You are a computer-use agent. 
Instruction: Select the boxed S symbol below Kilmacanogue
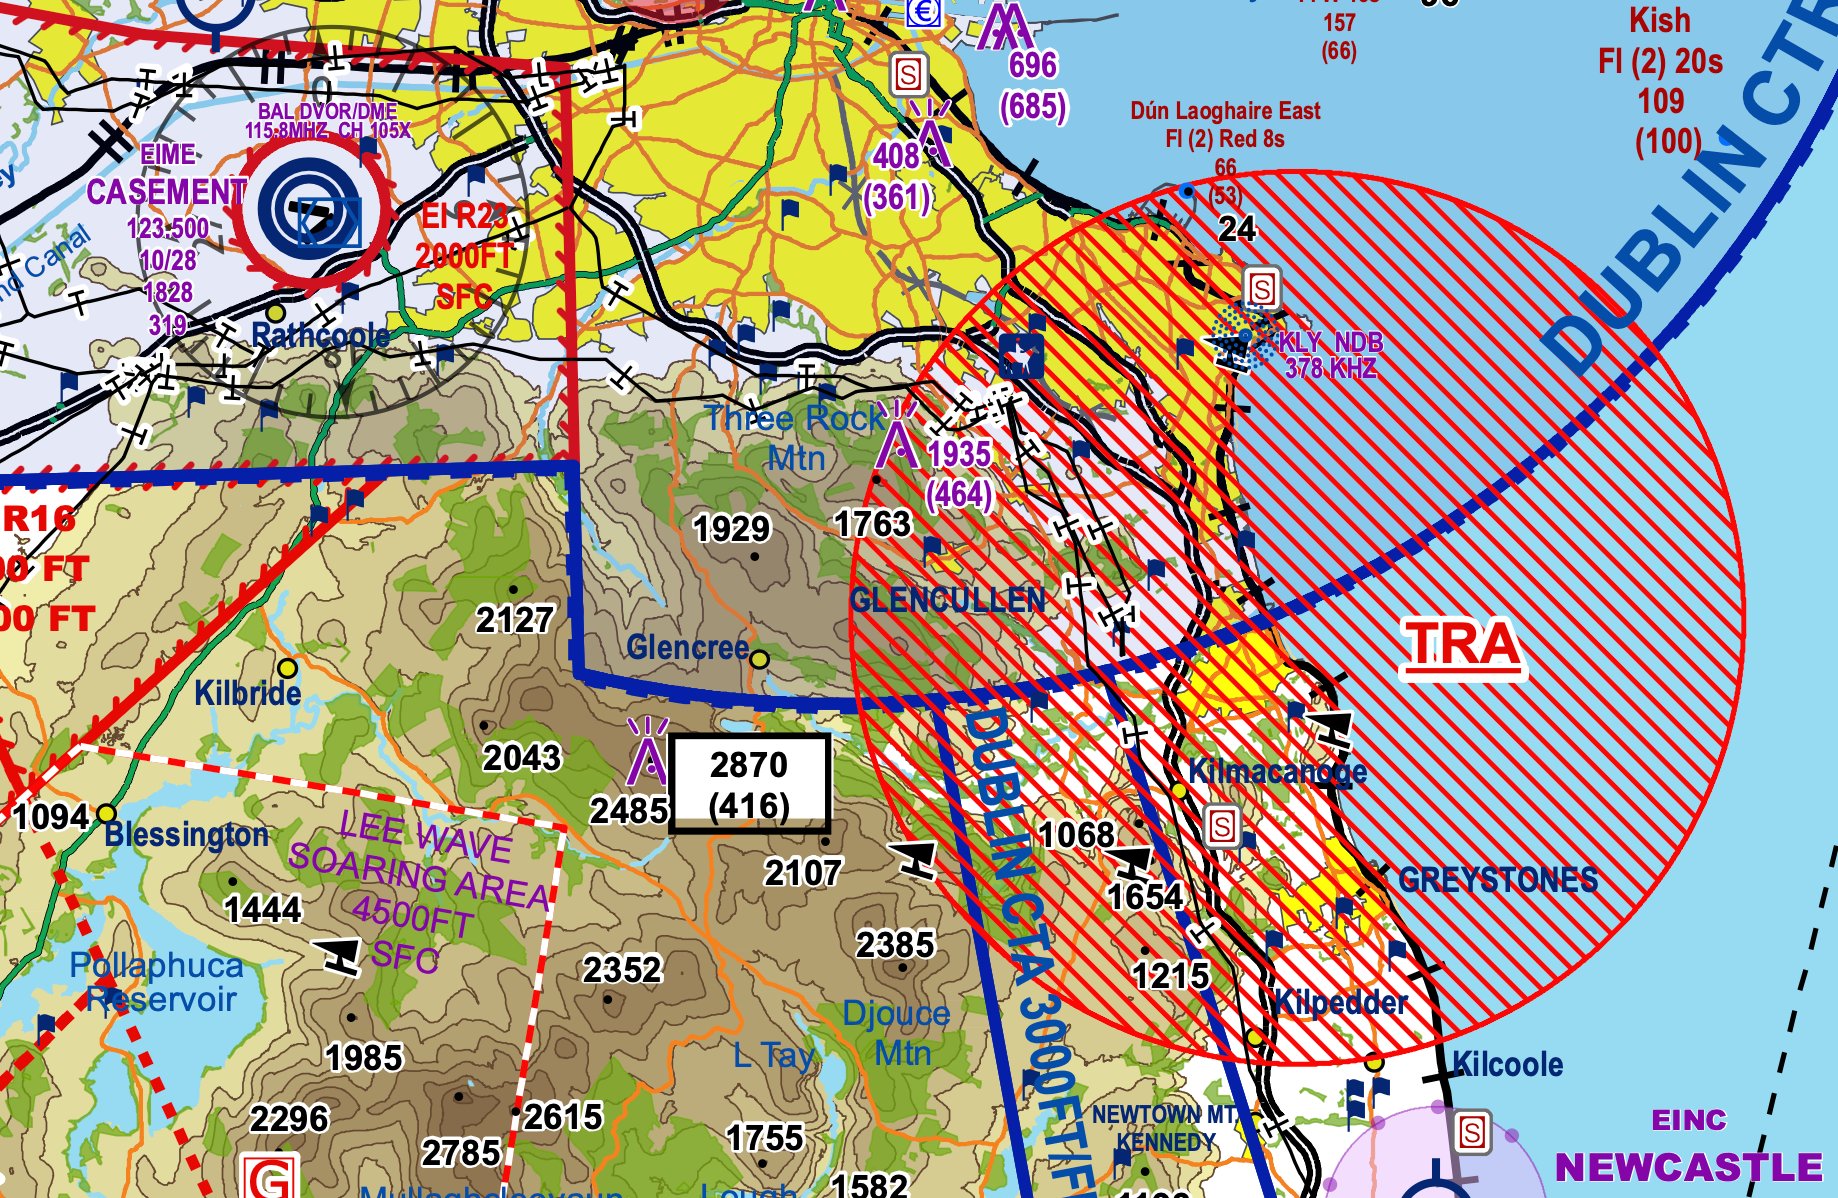pyautogui.click(x=1222, y=827)
